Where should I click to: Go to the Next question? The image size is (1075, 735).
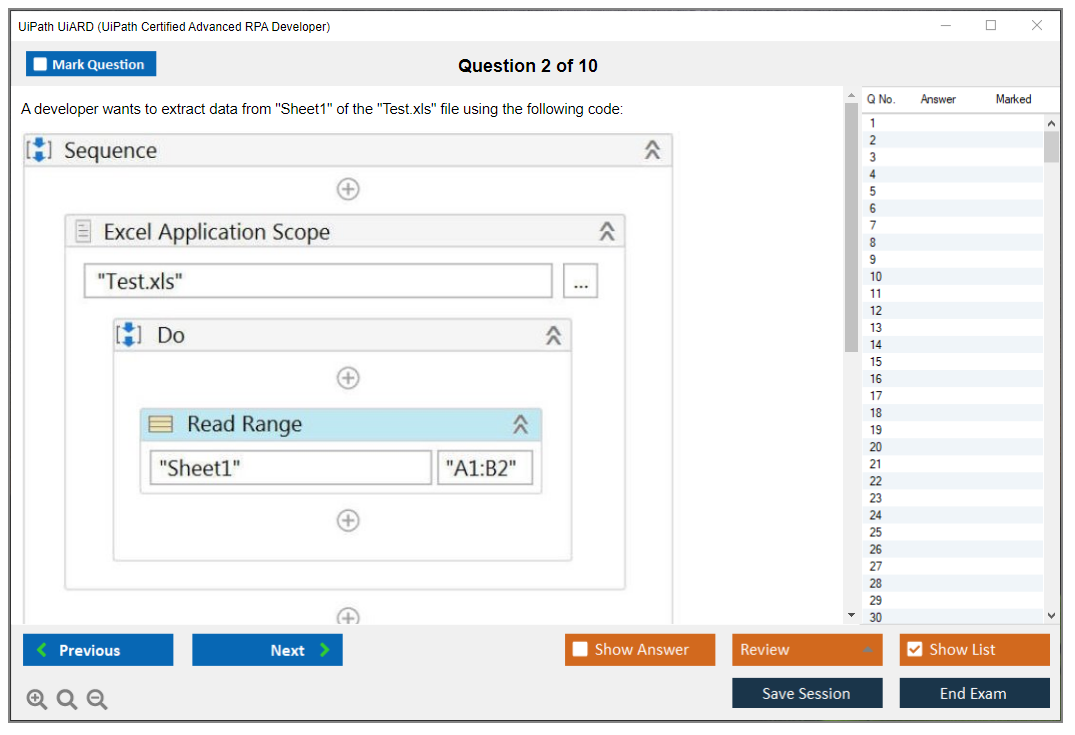click(x=267, y=650)
